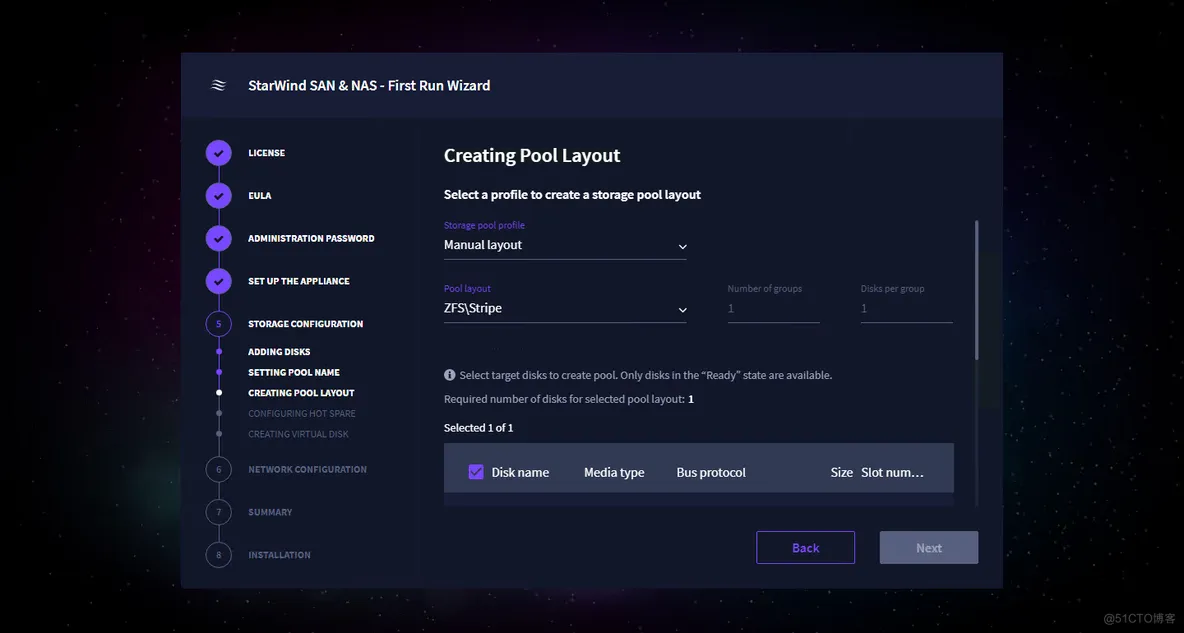Sort by the Disk name column header

pyautogui.click(x=520, y=472)
